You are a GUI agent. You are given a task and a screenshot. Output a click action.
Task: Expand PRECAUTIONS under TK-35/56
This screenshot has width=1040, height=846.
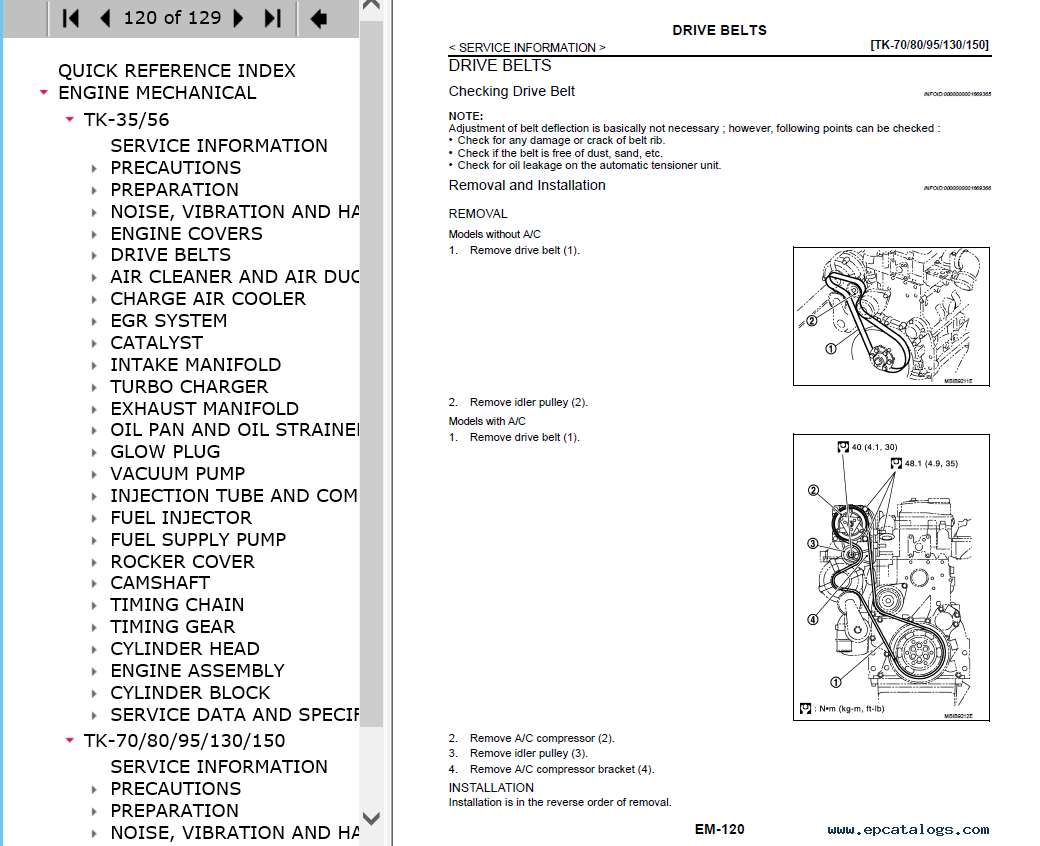coord(94,168)
